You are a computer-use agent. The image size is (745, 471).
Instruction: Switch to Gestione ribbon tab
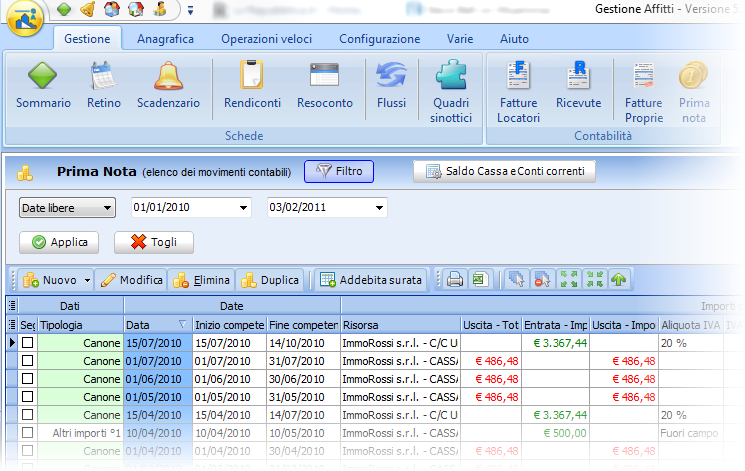point(87,38)
